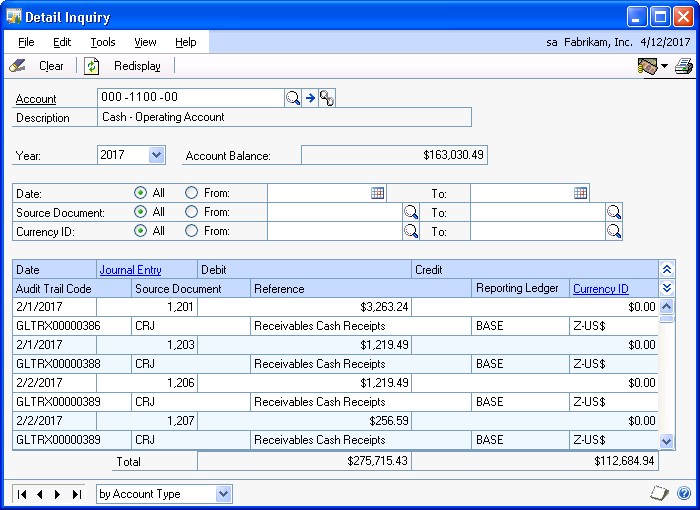700x510 pixels.
Task: Click the journal entry 1,206 cell
Action: tap(147, 383)
